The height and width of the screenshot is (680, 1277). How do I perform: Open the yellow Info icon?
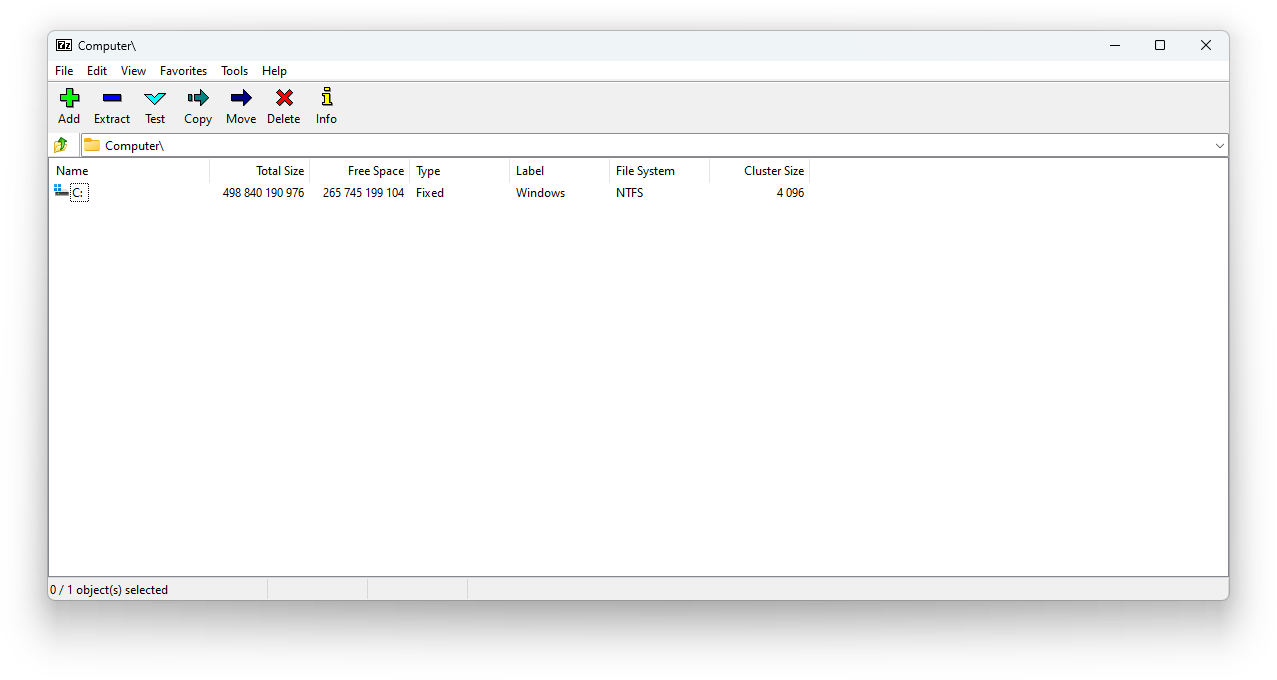tap(326, 98)
